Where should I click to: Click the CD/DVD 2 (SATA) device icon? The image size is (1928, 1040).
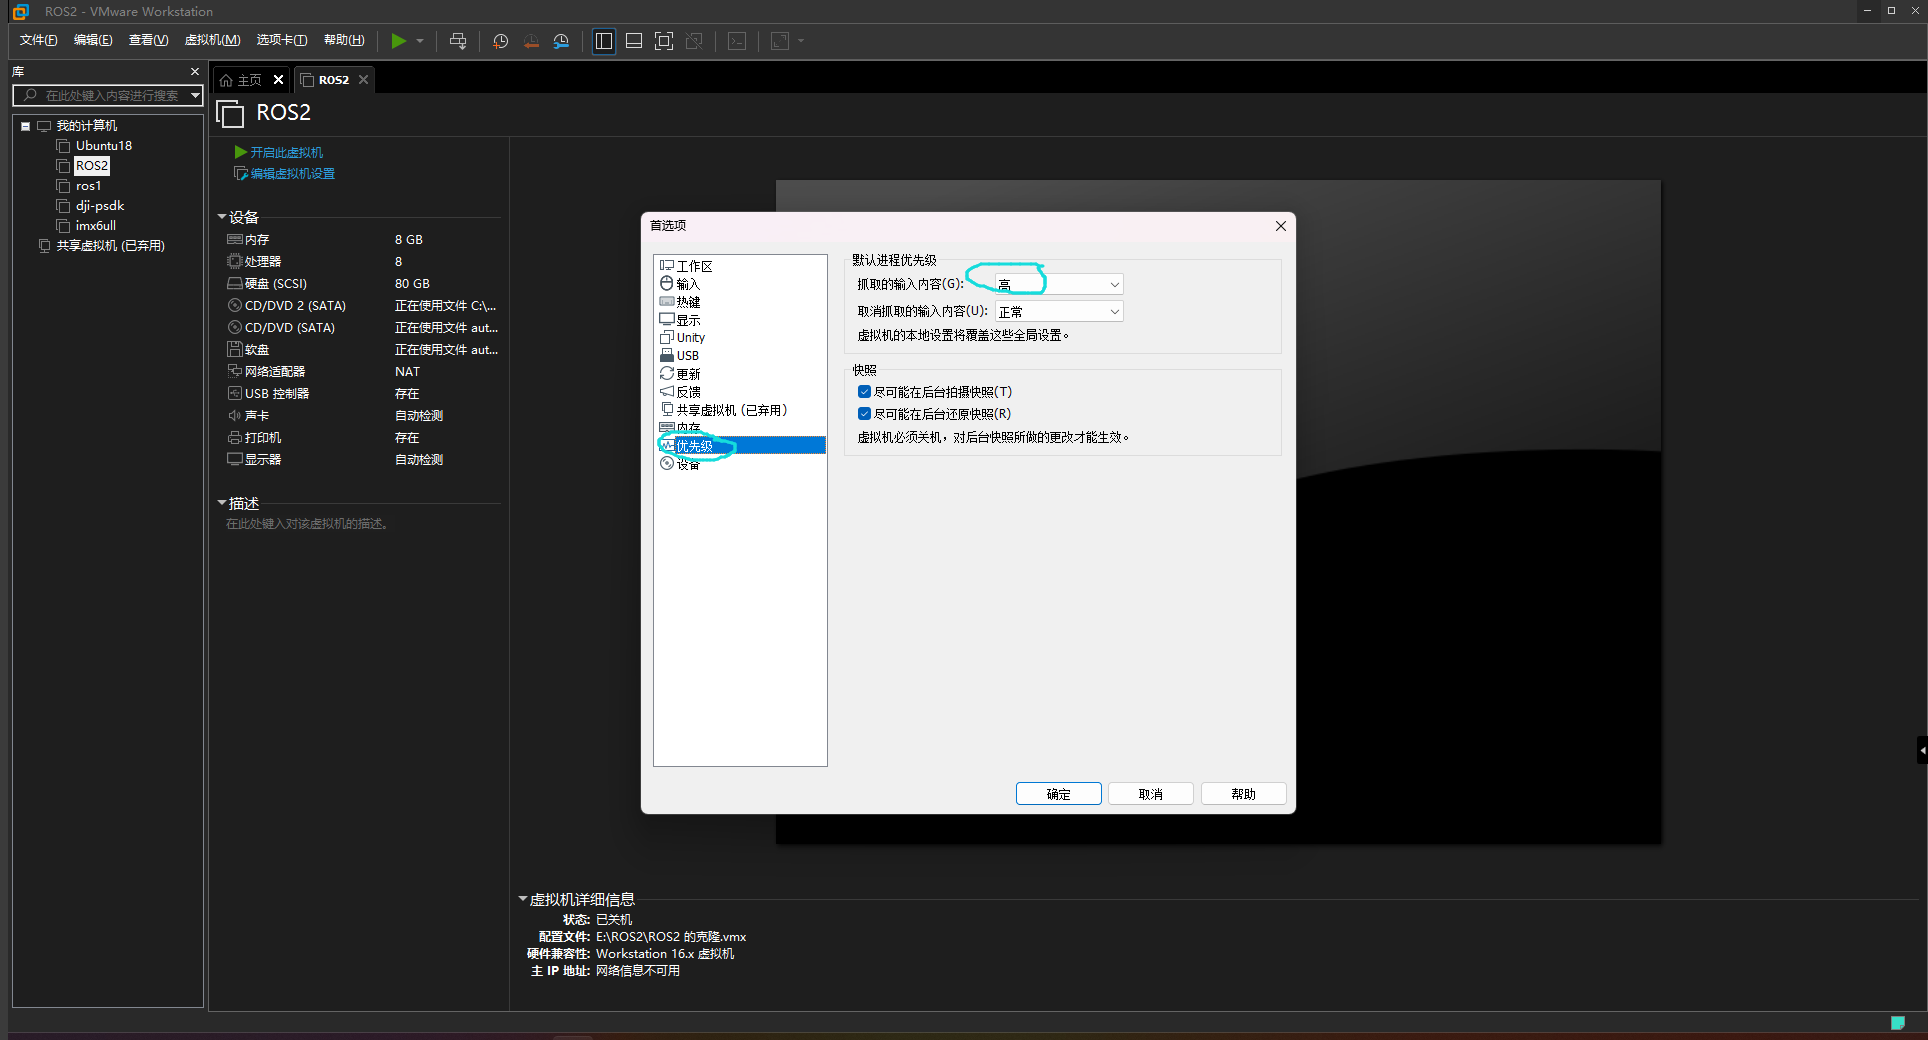coord(235,306)
